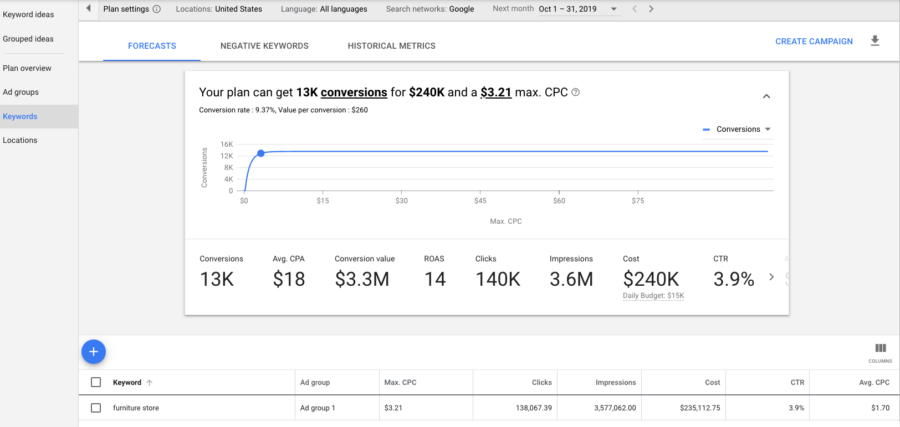Click the underlined conversions link in headline

pyautogui.click(x=354, y=92)
